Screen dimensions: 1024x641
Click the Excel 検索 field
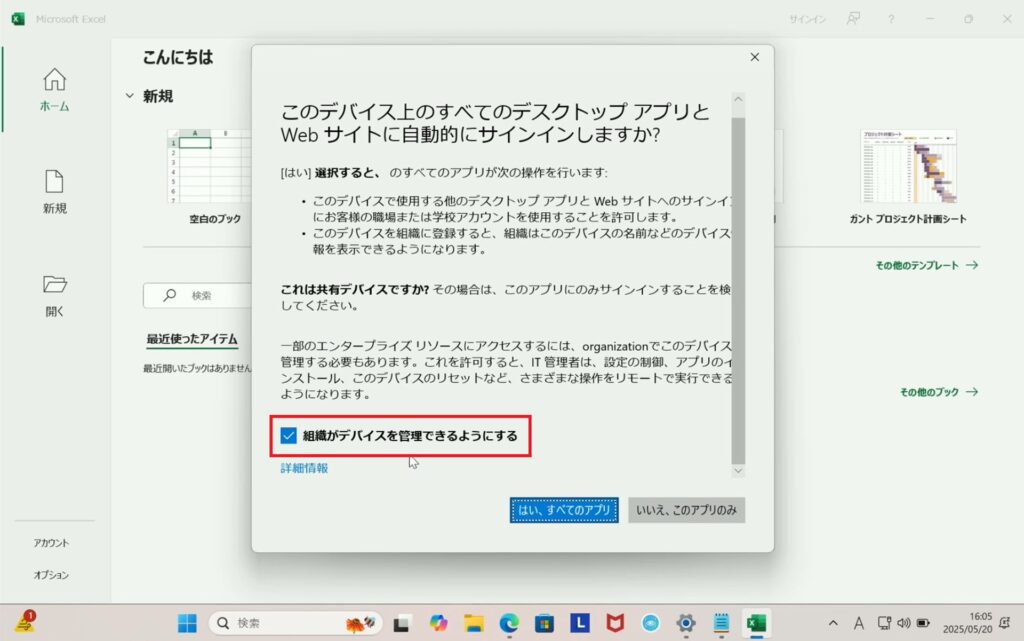coord(198,295)
